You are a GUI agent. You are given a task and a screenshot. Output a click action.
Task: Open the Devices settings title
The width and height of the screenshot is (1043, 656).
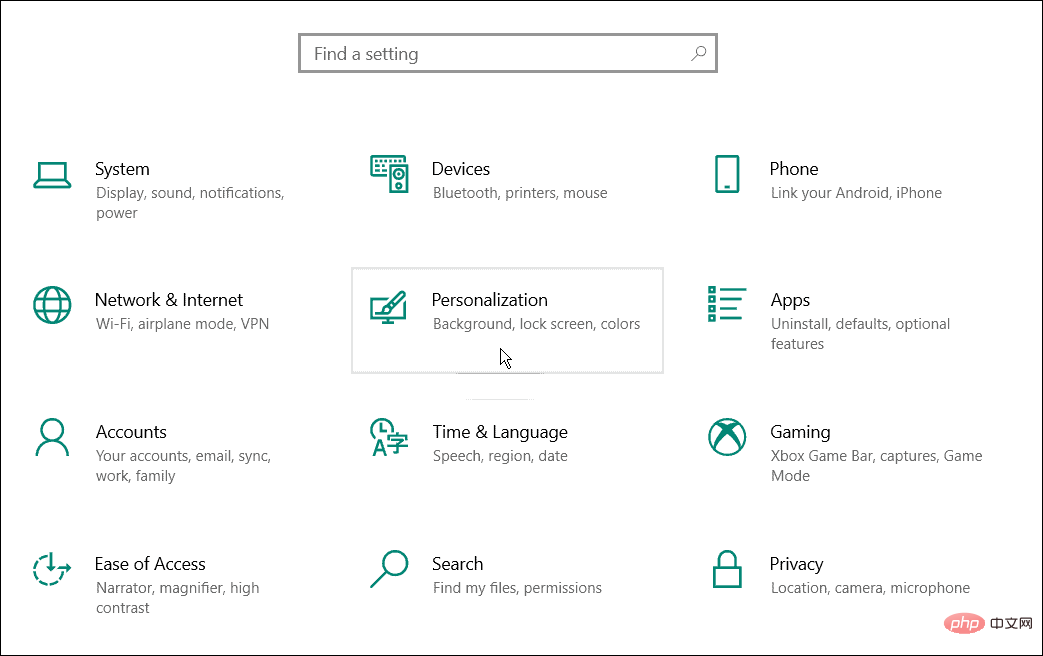pyautogui.click(x=461, y=169)
